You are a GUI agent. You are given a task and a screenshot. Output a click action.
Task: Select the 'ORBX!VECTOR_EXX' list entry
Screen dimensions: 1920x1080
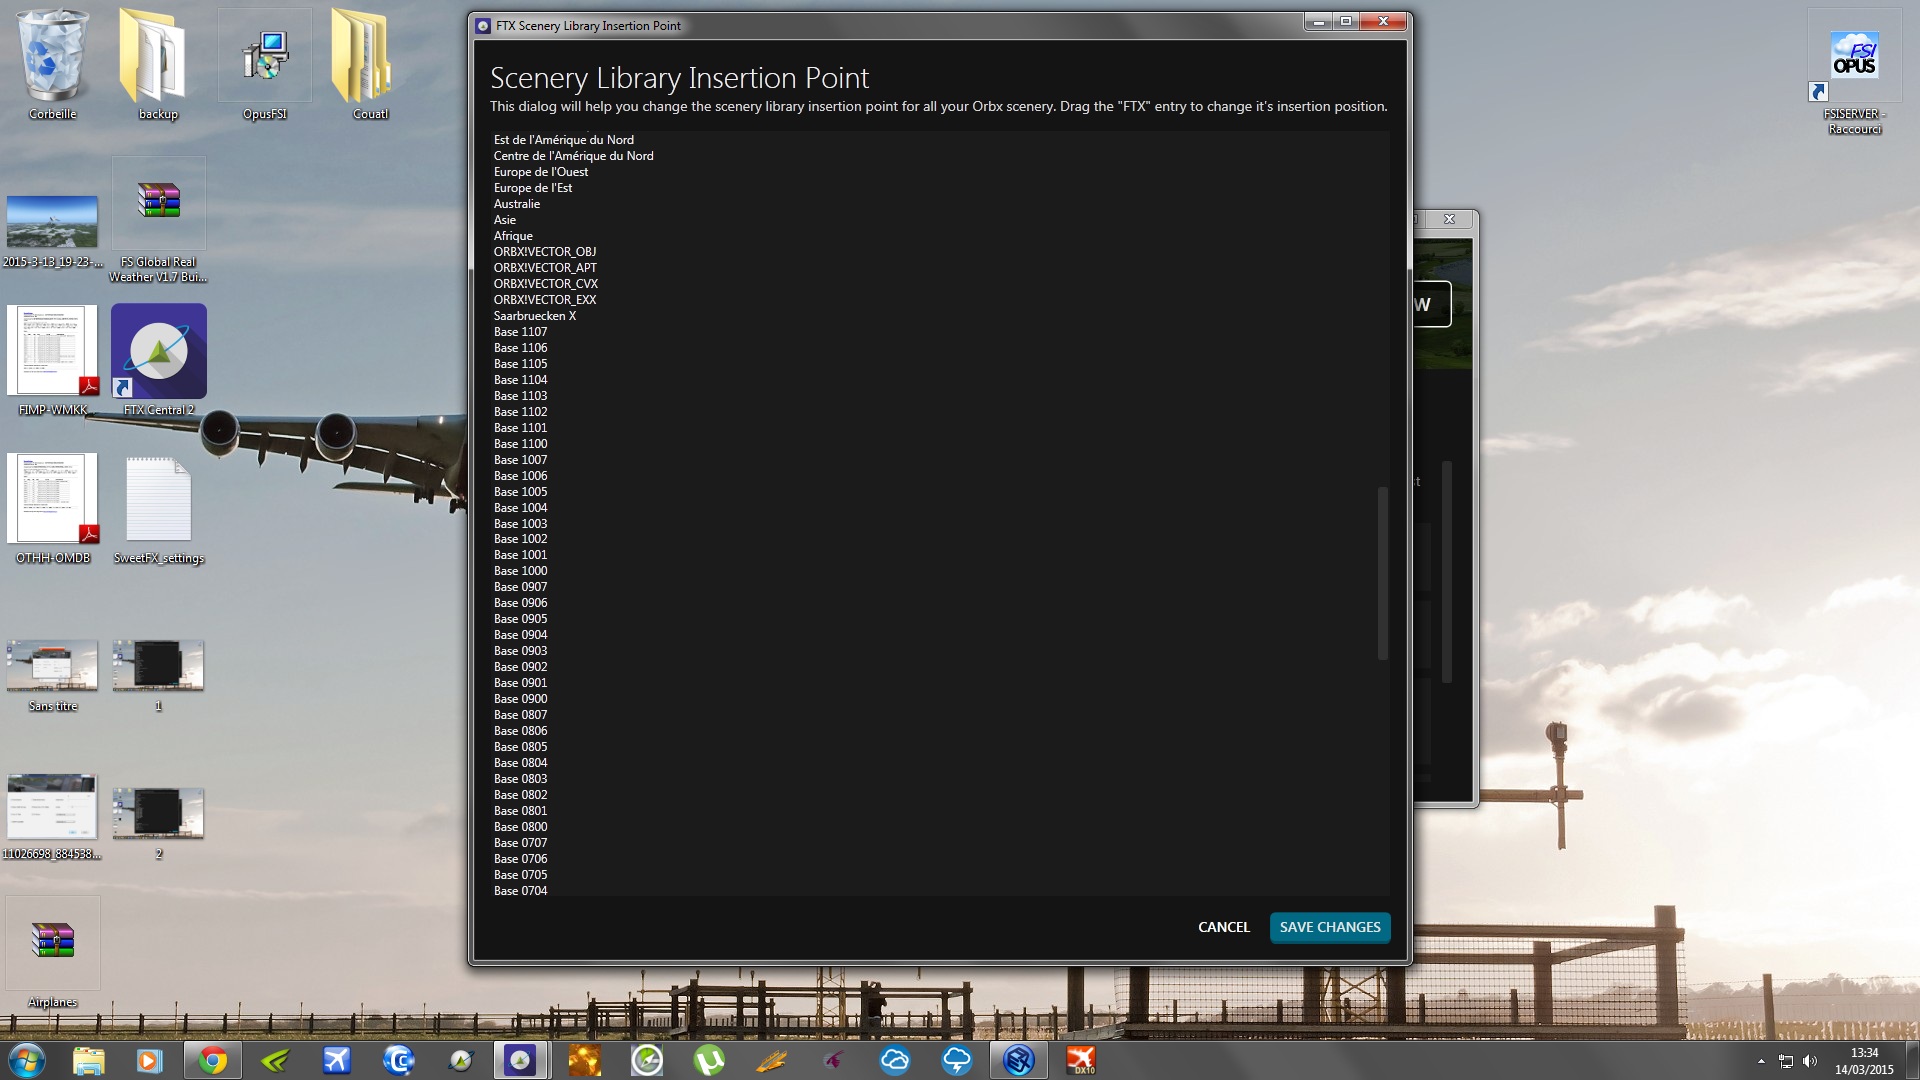[545, 300]
